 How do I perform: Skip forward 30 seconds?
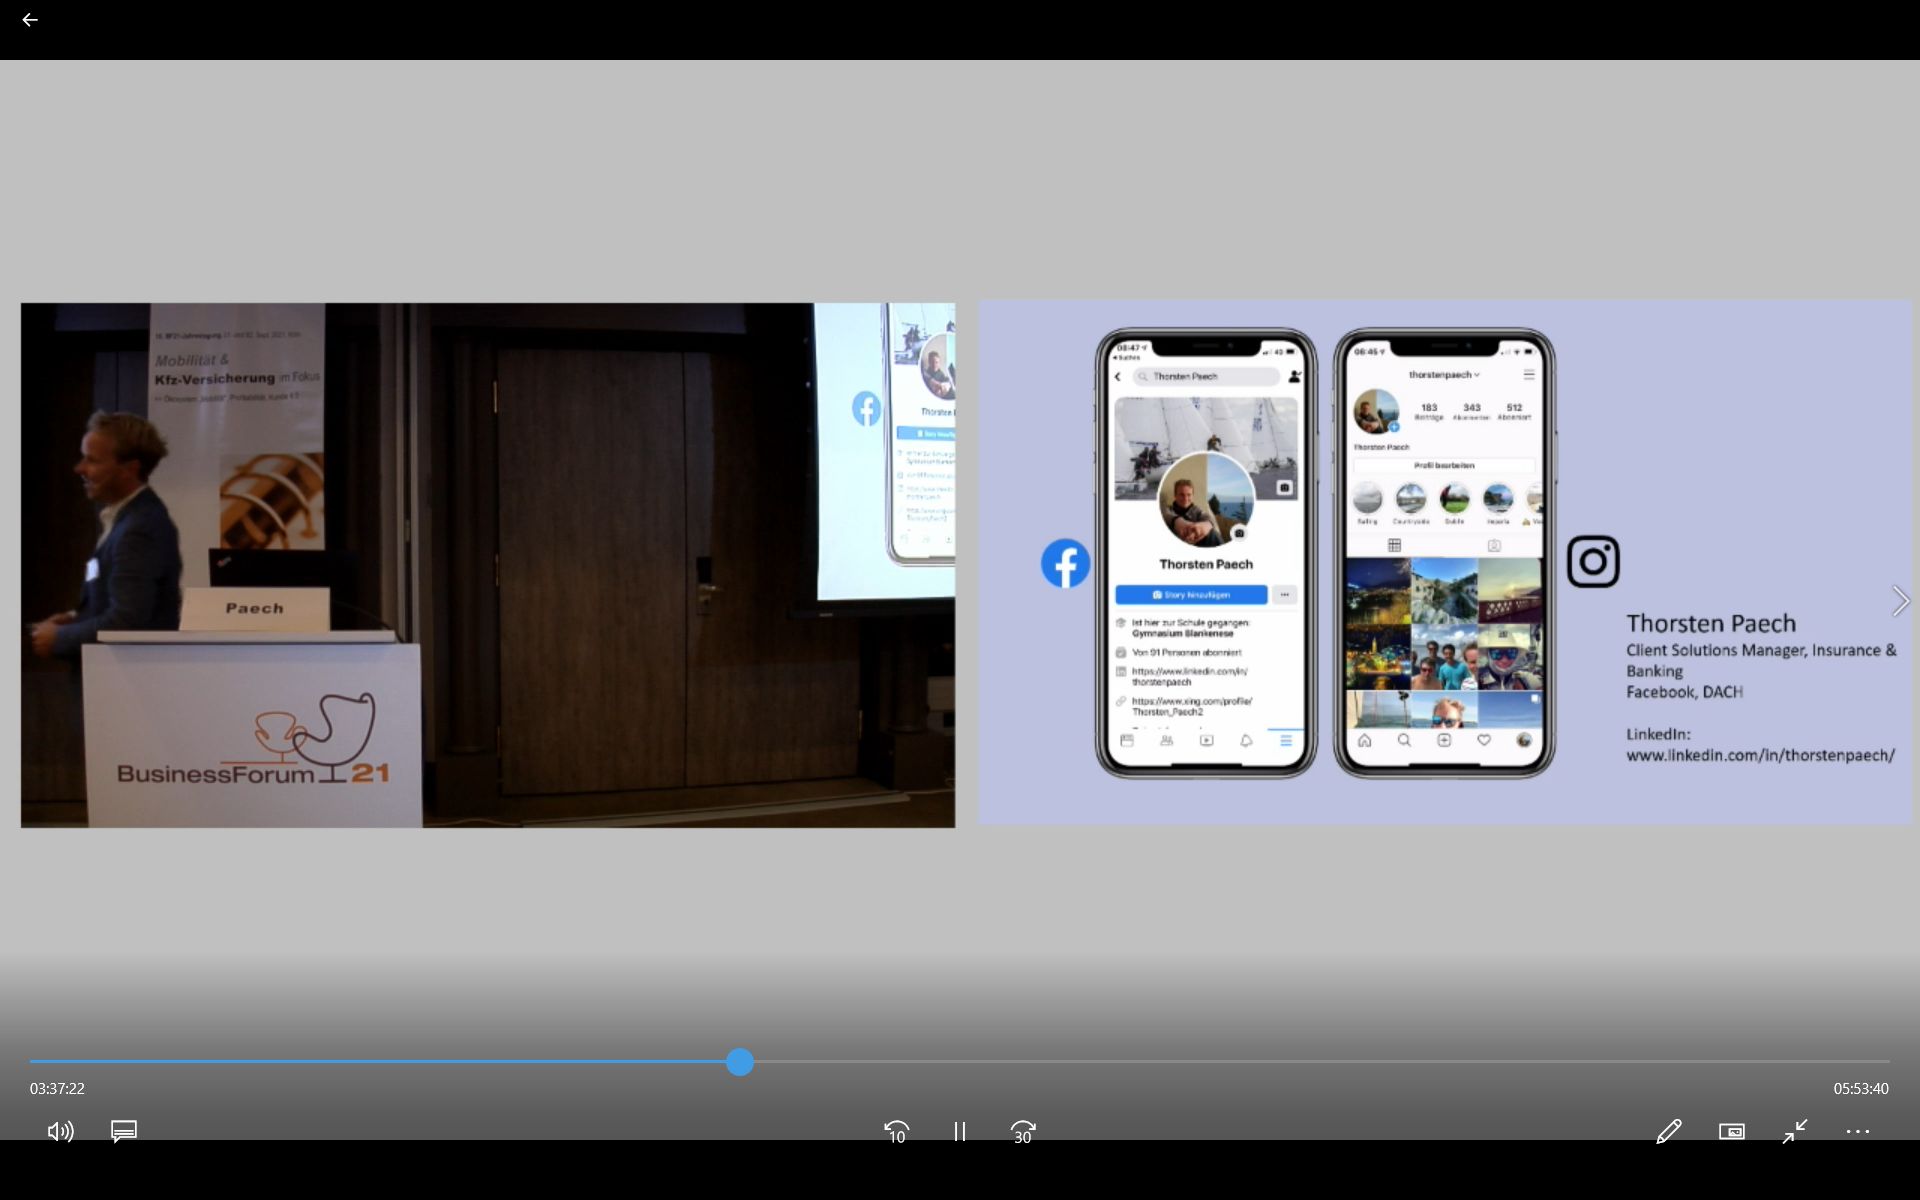[1022, 1132]
